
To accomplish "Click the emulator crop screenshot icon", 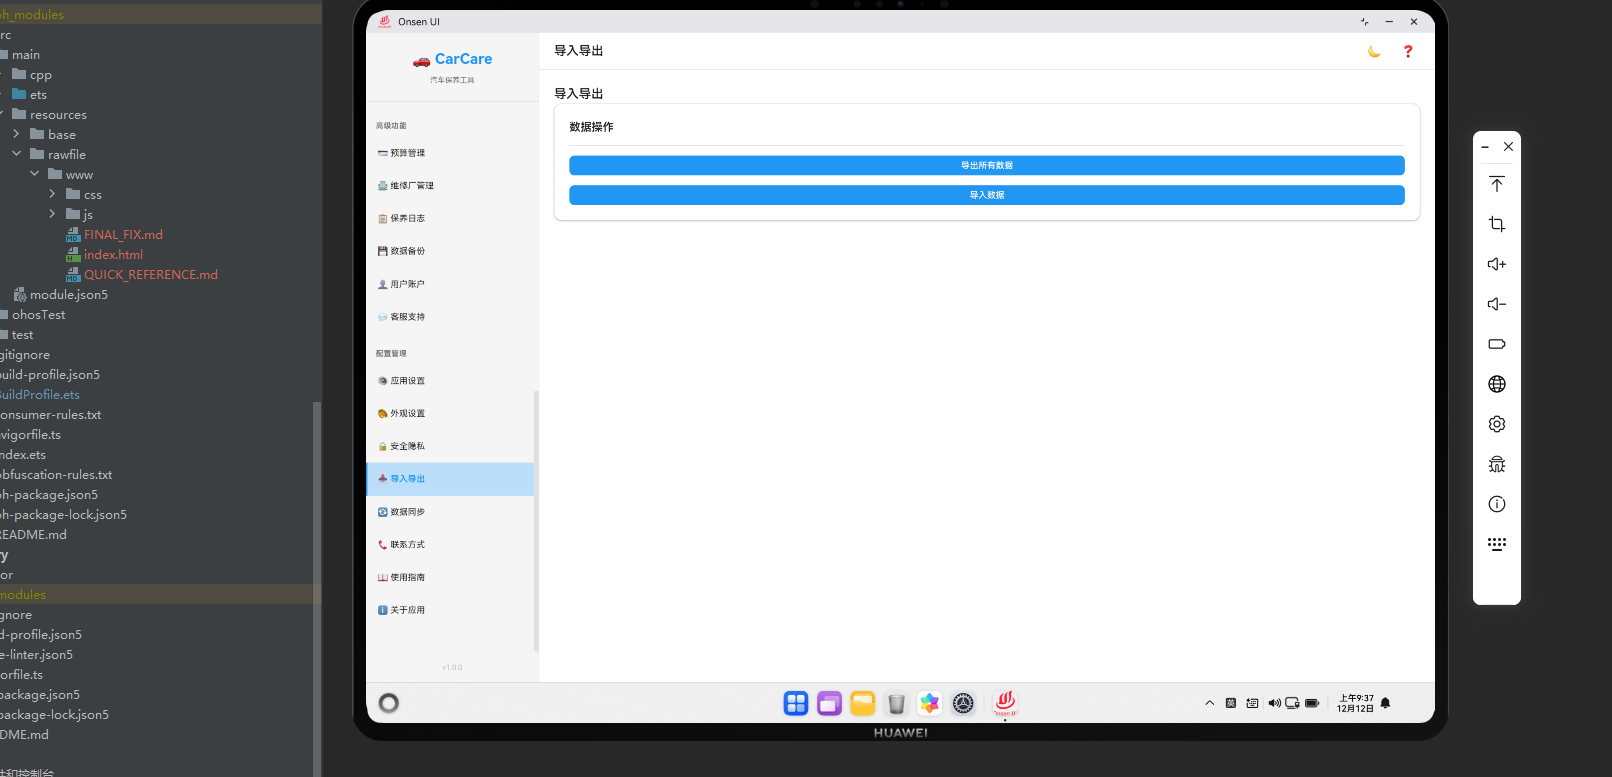I will 1497,224.
